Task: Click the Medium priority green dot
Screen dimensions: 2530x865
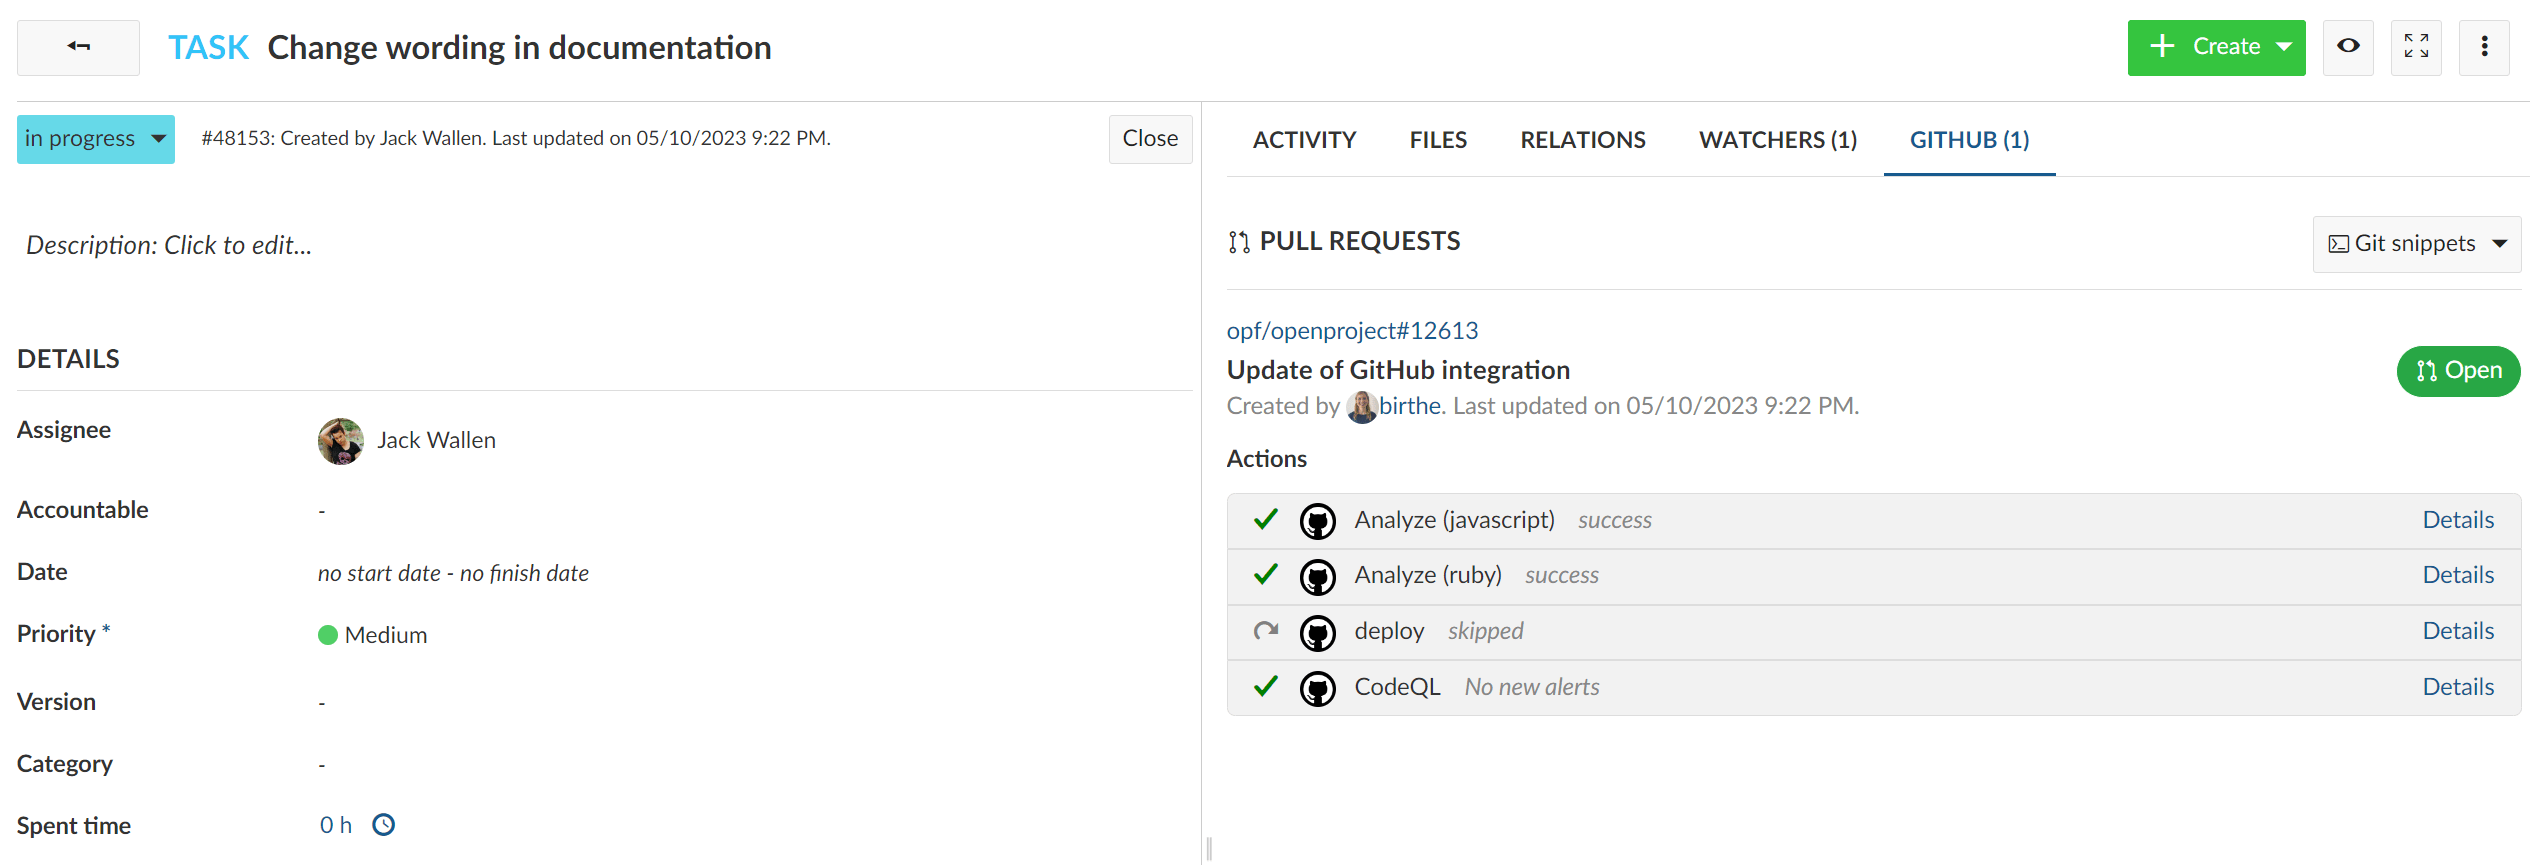Action: coord(328,636)
